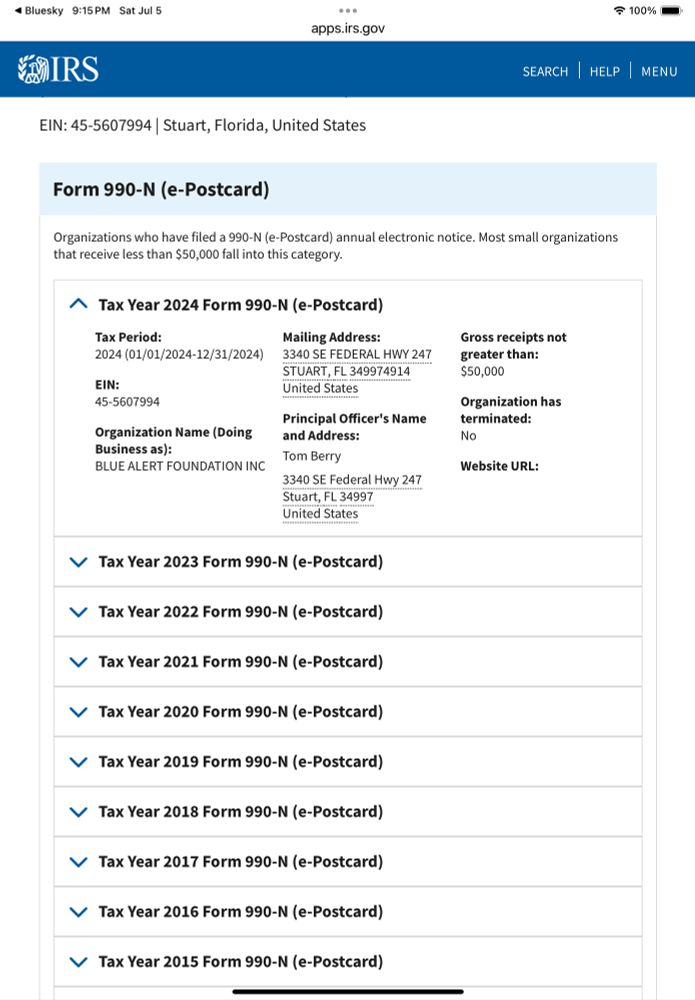Expand Tax Year 2020 Form 990-N details
Screen dimensions: 695x1000
click(x=78, y=712)
